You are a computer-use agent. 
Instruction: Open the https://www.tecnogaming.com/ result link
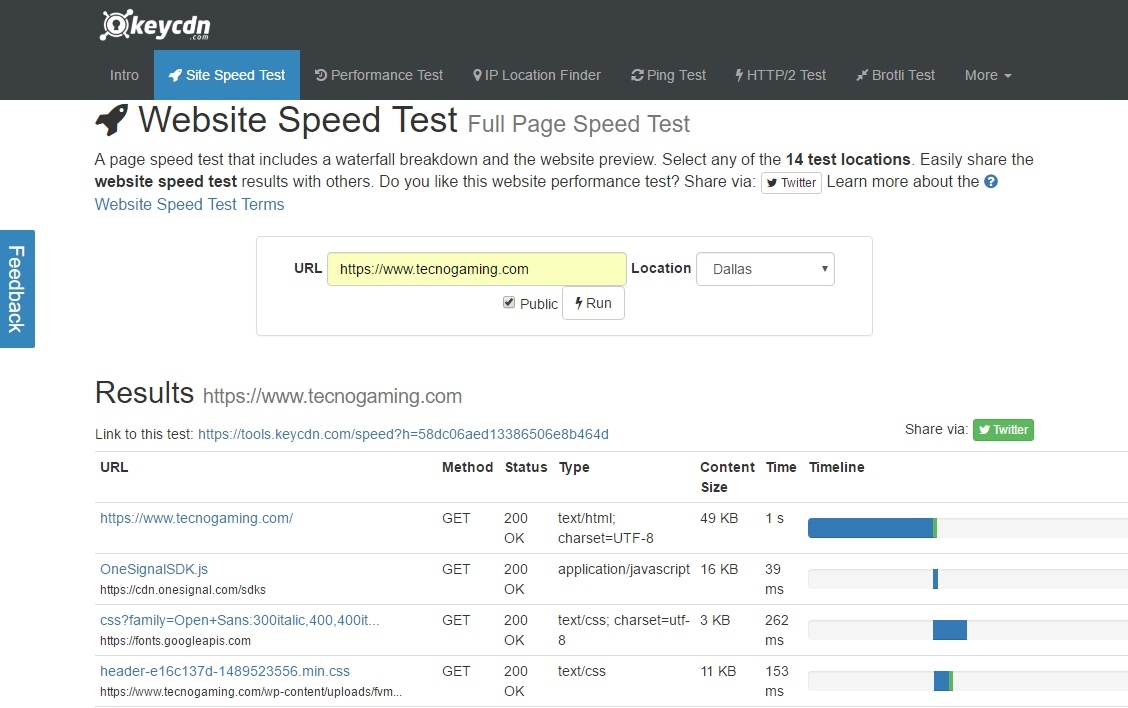tap(196, 518)
